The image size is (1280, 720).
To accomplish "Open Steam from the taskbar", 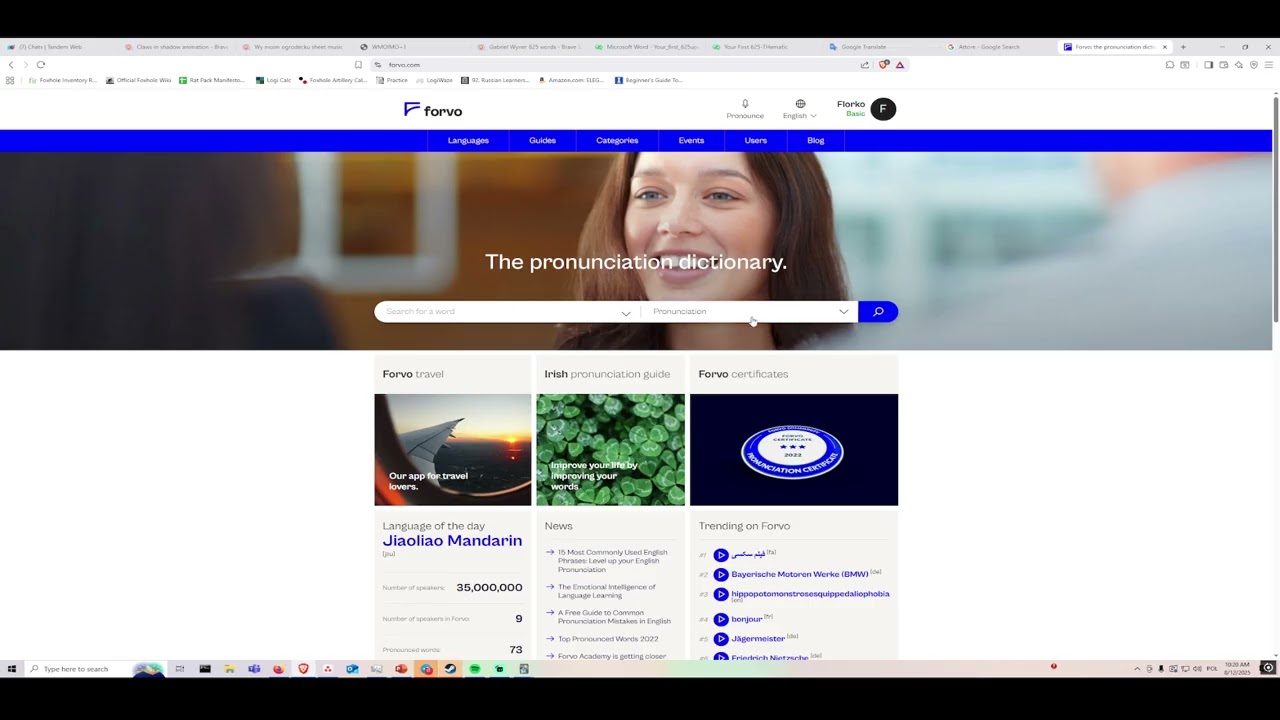I will [x=450, y=669].
